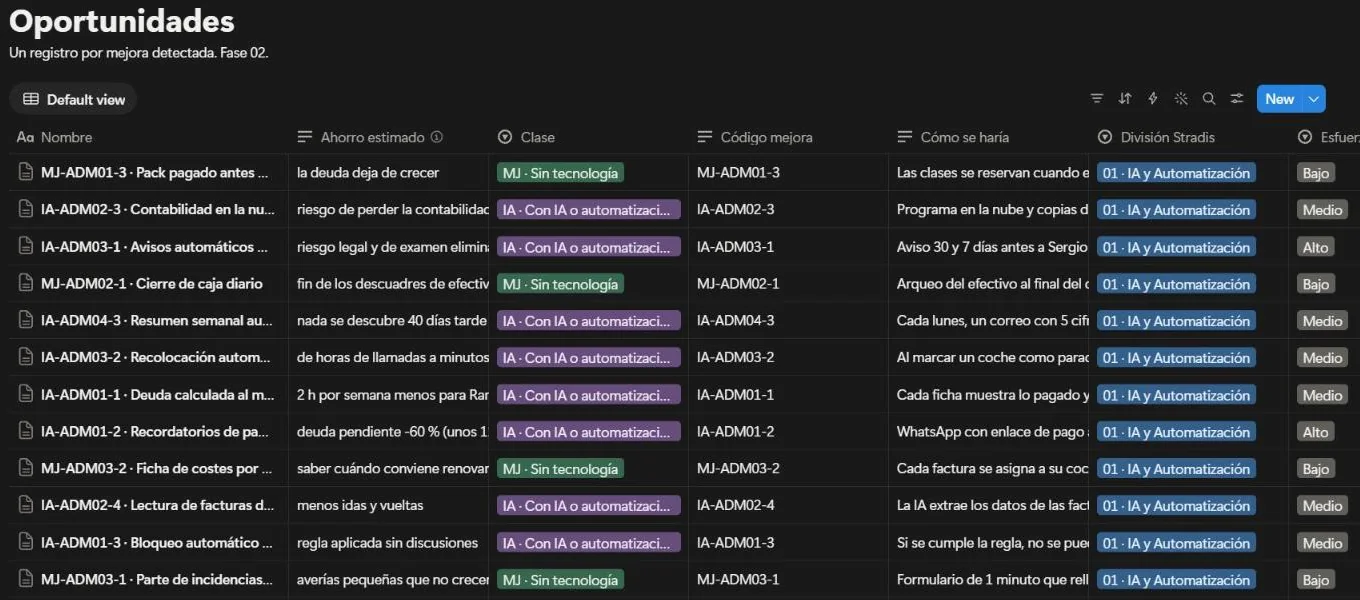Click the Oportunidades page title
1360x600 pixels.
pyautogui.click(x=122, y=21)
